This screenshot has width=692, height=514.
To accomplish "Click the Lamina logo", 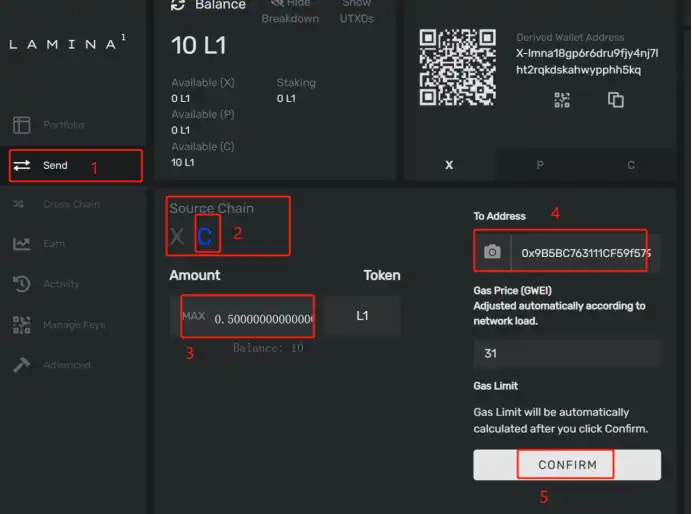I will click(68, 43).
